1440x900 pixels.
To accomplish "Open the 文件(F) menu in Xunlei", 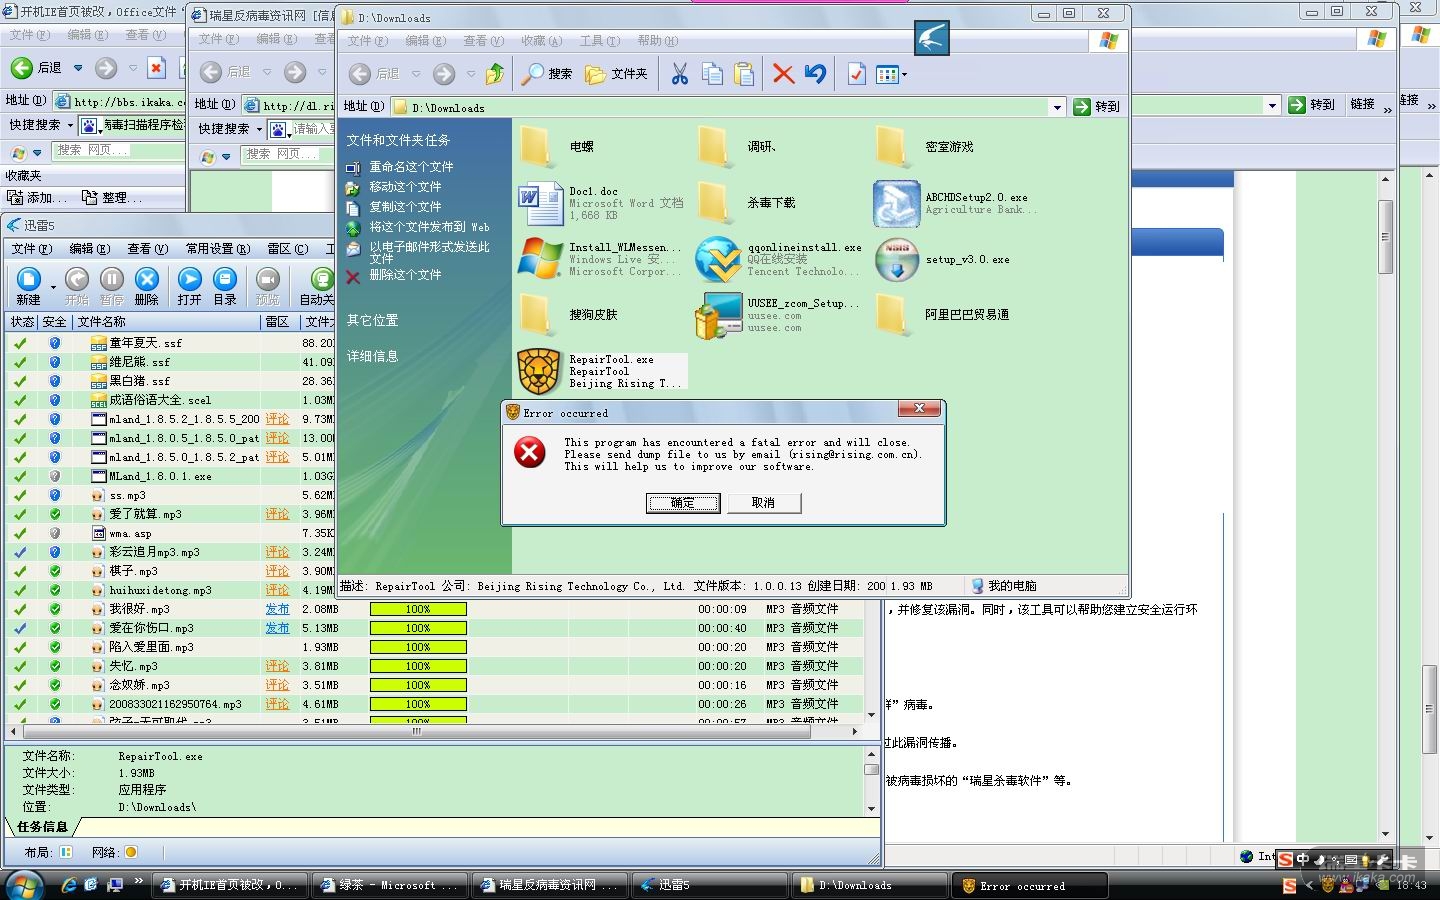I will coord(30,249).
